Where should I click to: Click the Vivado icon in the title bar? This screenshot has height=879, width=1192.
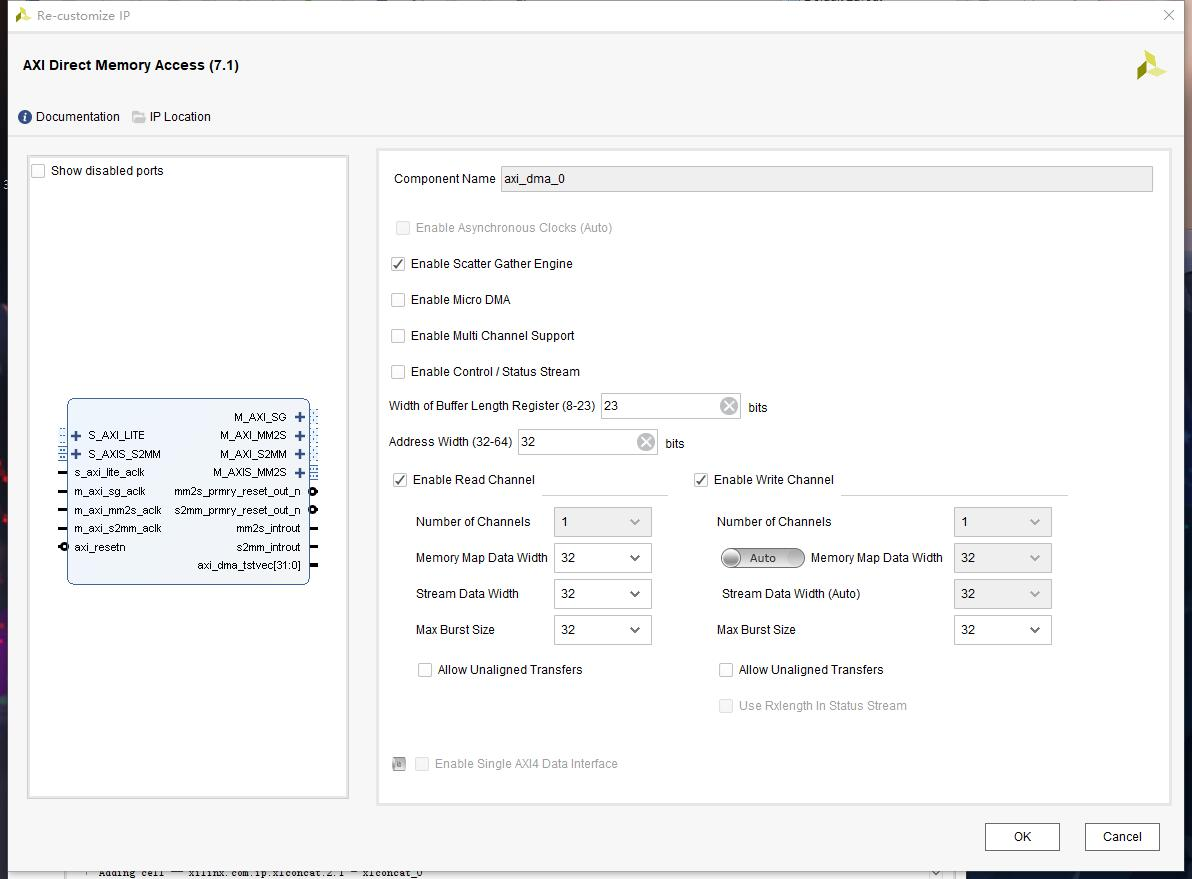click(x=23, y=15)
